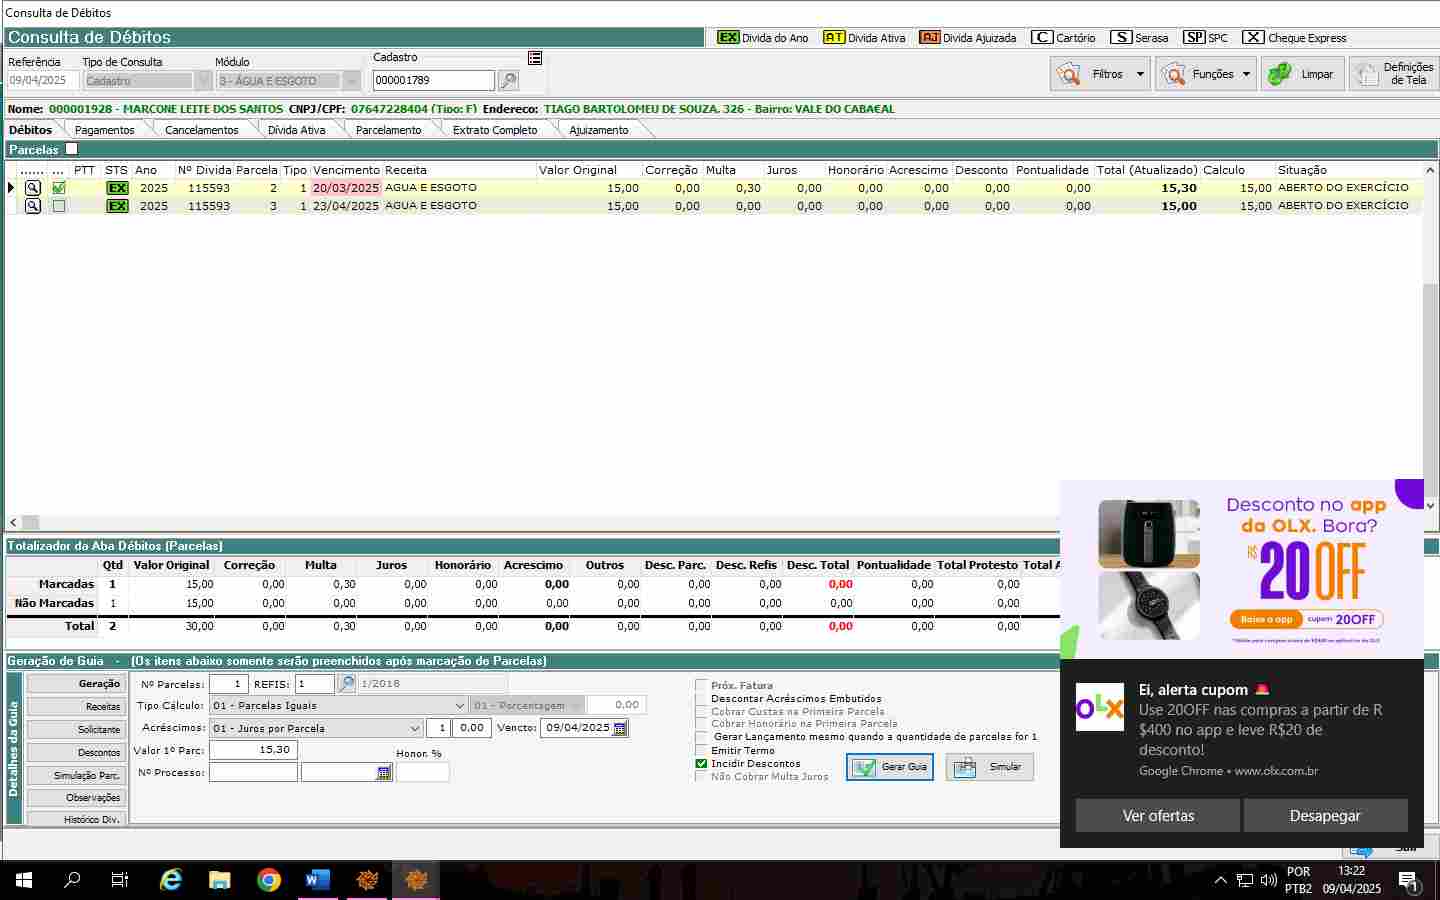The image size is (1440, 900).
Task: Open the Extrato Completo tab
Action: click(x=494, y=130)
